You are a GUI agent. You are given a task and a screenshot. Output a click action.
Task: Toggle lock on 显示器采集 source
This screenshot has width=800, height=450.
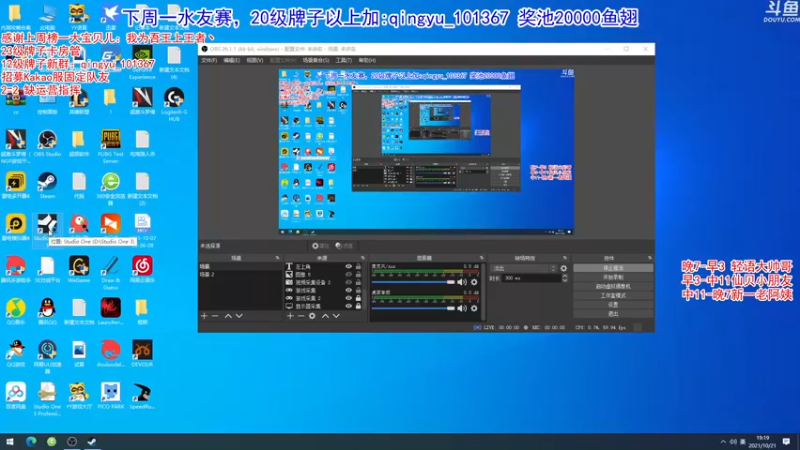358,306
